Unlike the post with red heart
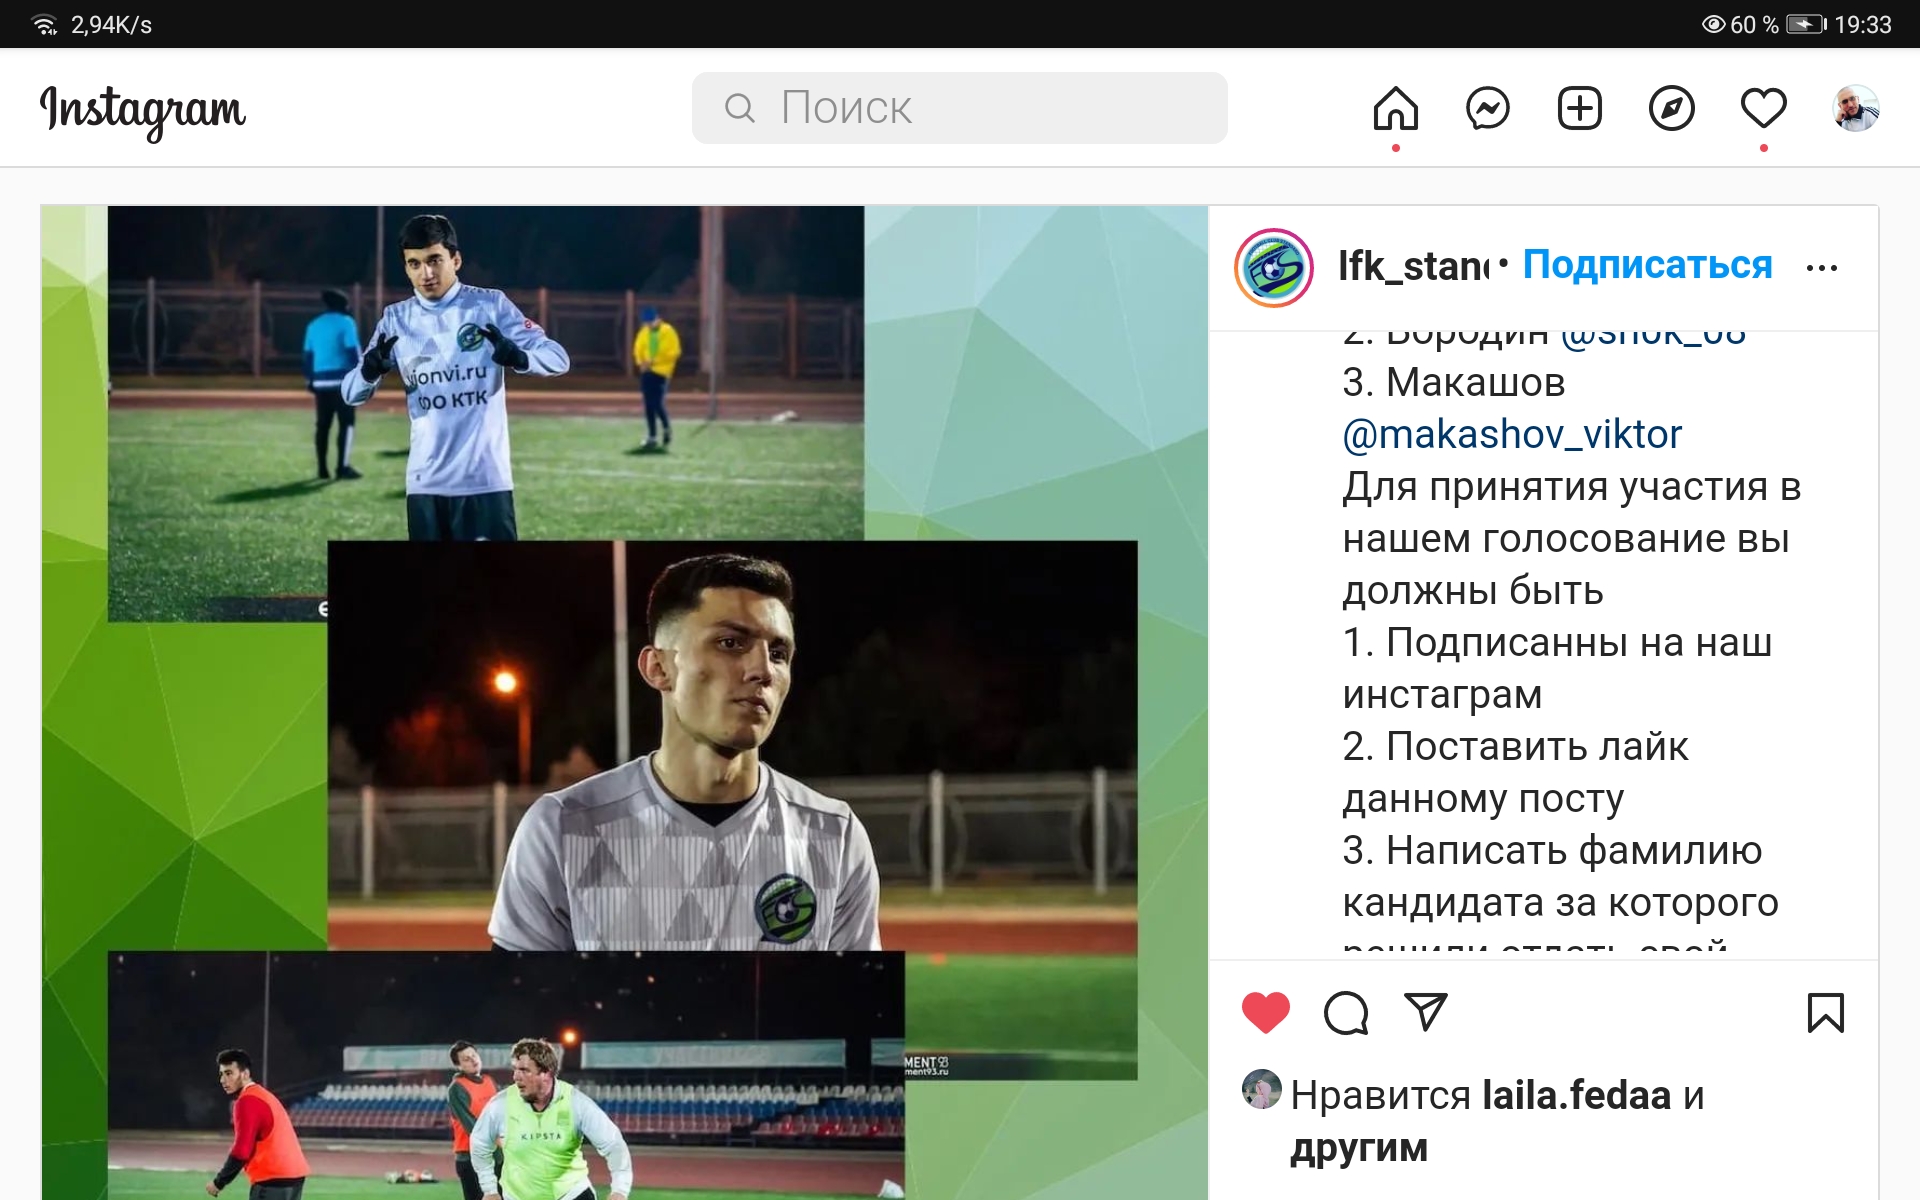1920x1200 pixels. point(1266,1013)
